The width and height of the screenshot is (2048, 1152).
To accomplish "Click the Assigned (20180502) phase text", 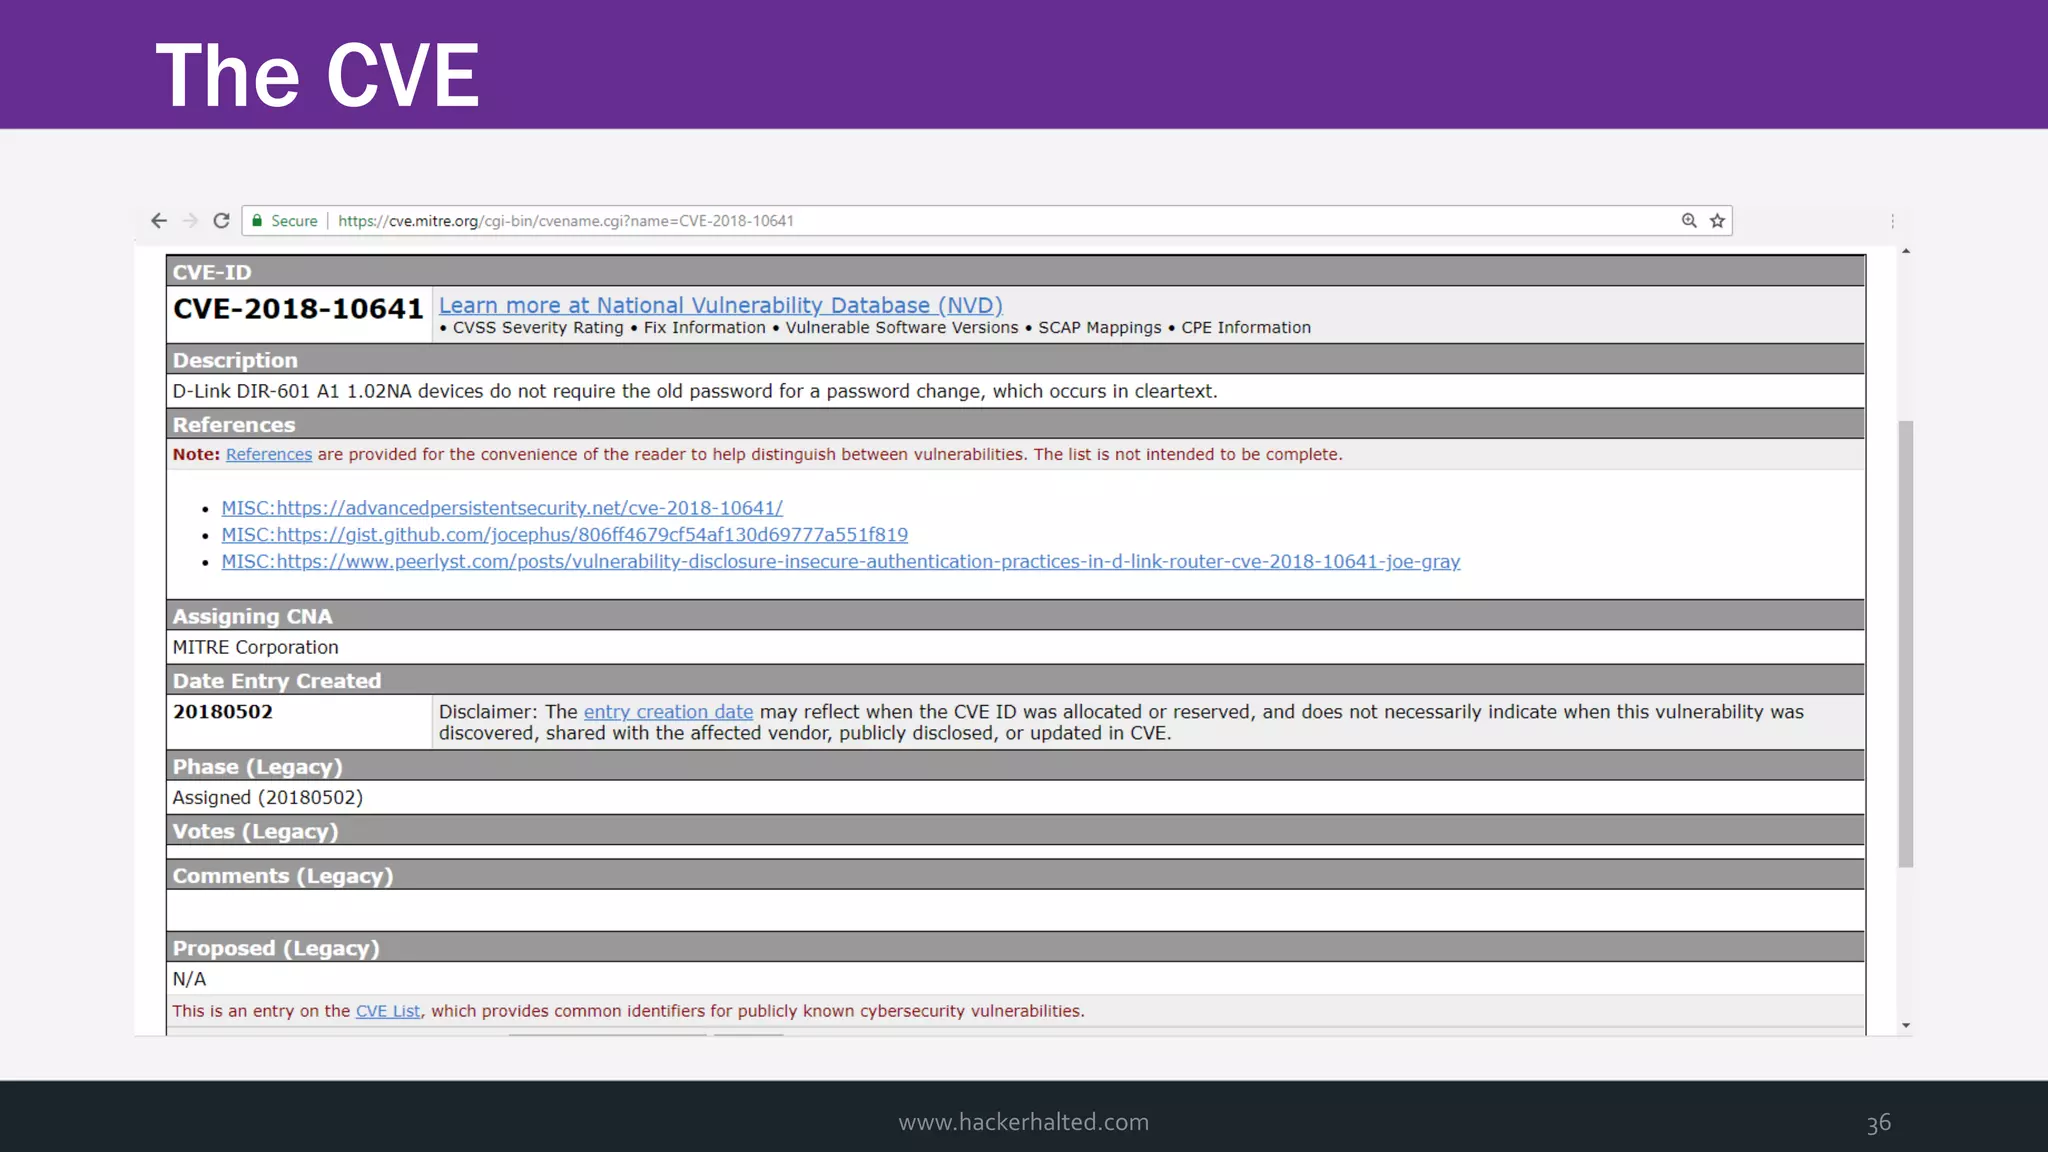I will click(268, 798).
